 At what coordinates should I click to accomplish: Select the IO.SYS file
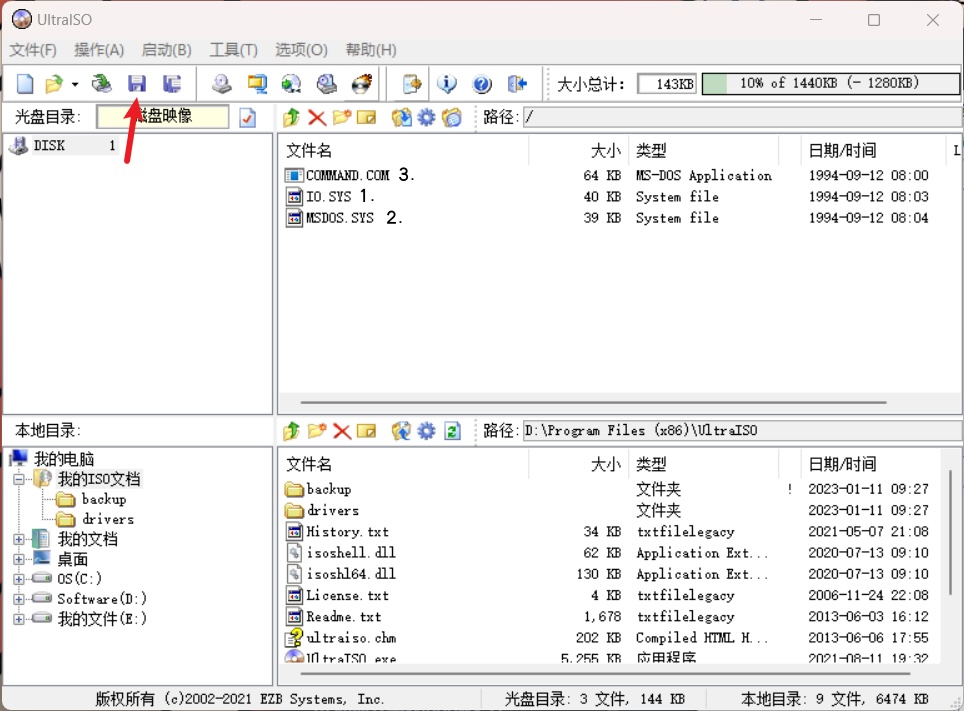(x=329, y=196)
